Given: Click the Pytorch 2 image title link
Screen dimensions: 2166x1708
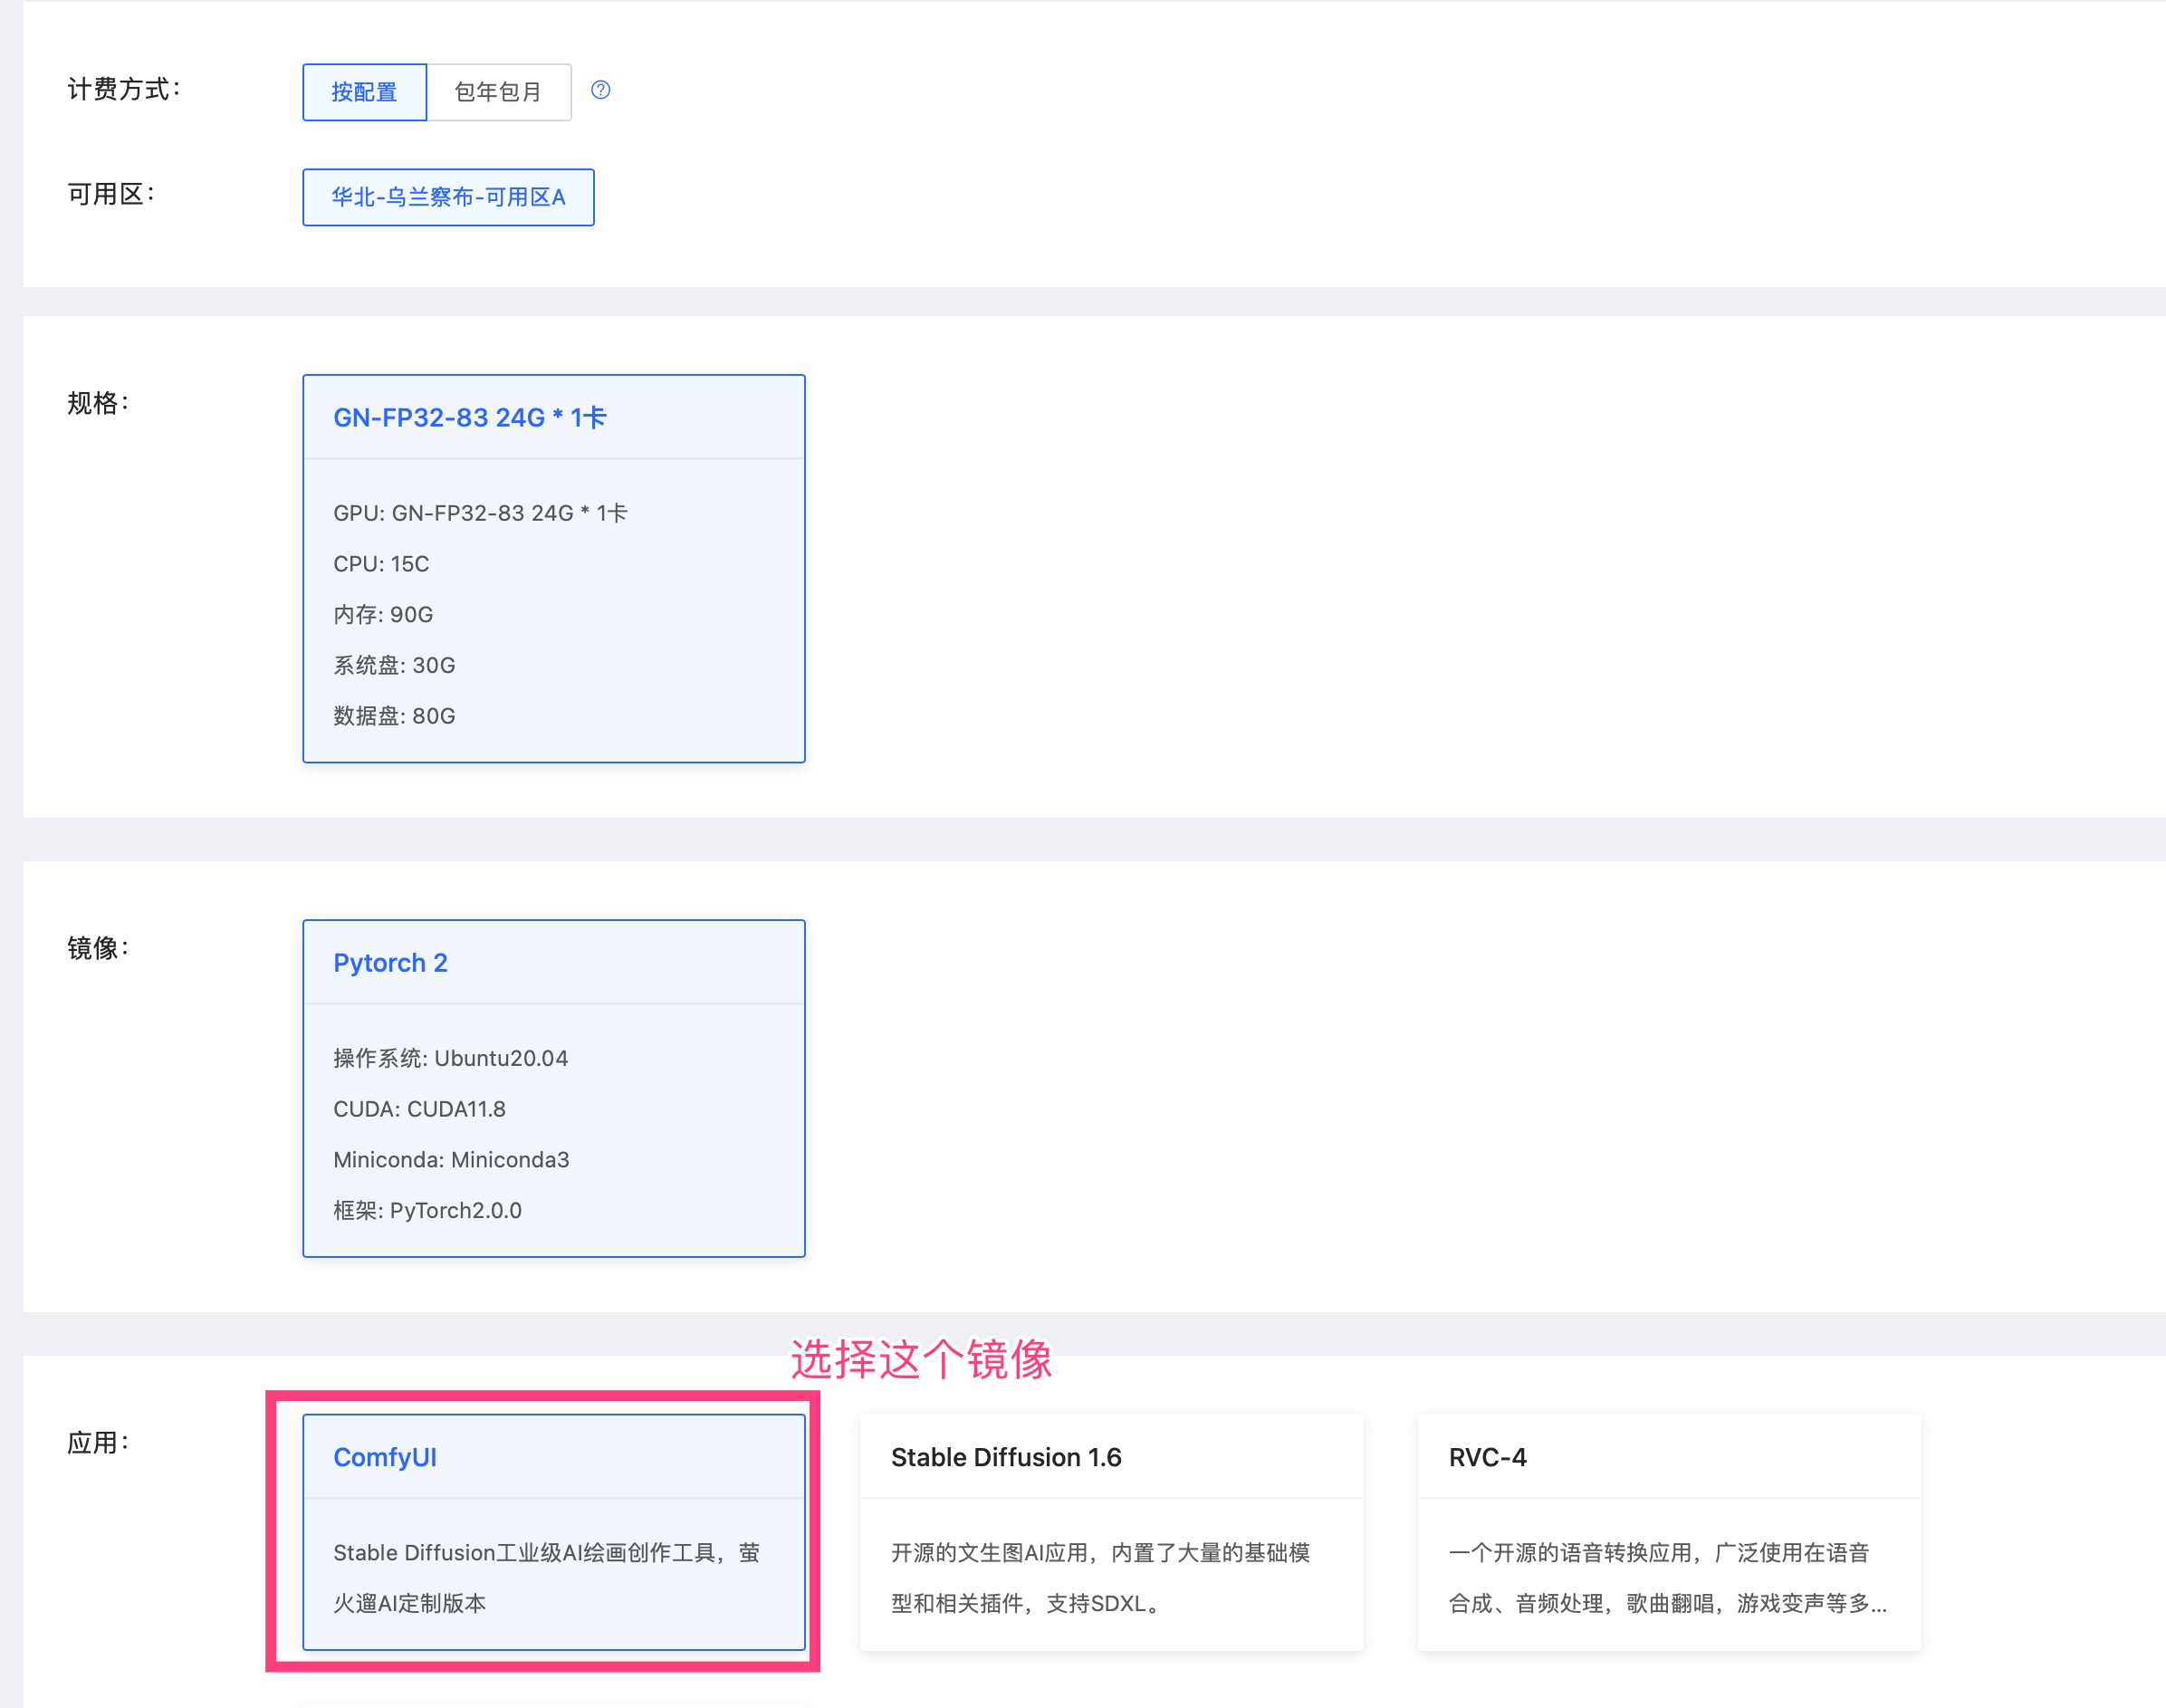Looking at the screenshot, I should pyautogui.click(x=390, y=962).
